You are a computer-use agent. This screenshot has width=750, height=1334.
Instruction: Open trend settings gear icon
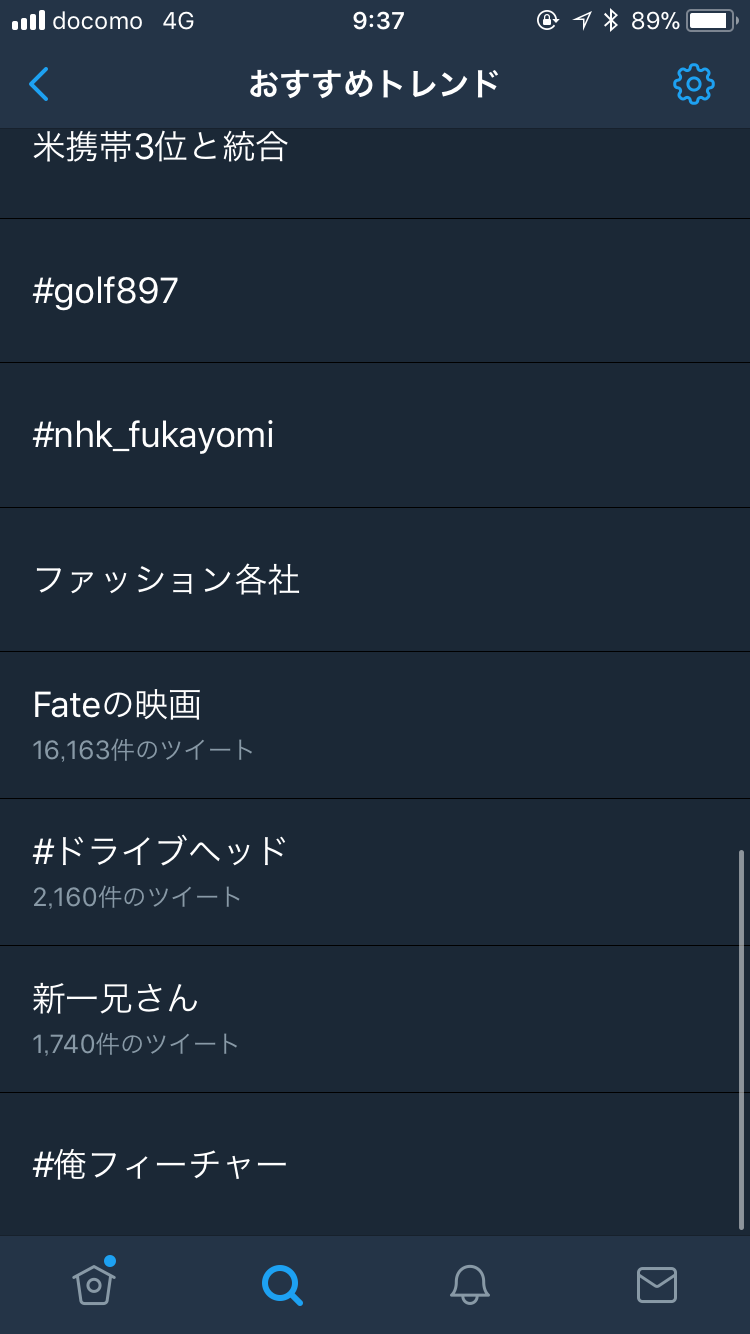[693, 84]
